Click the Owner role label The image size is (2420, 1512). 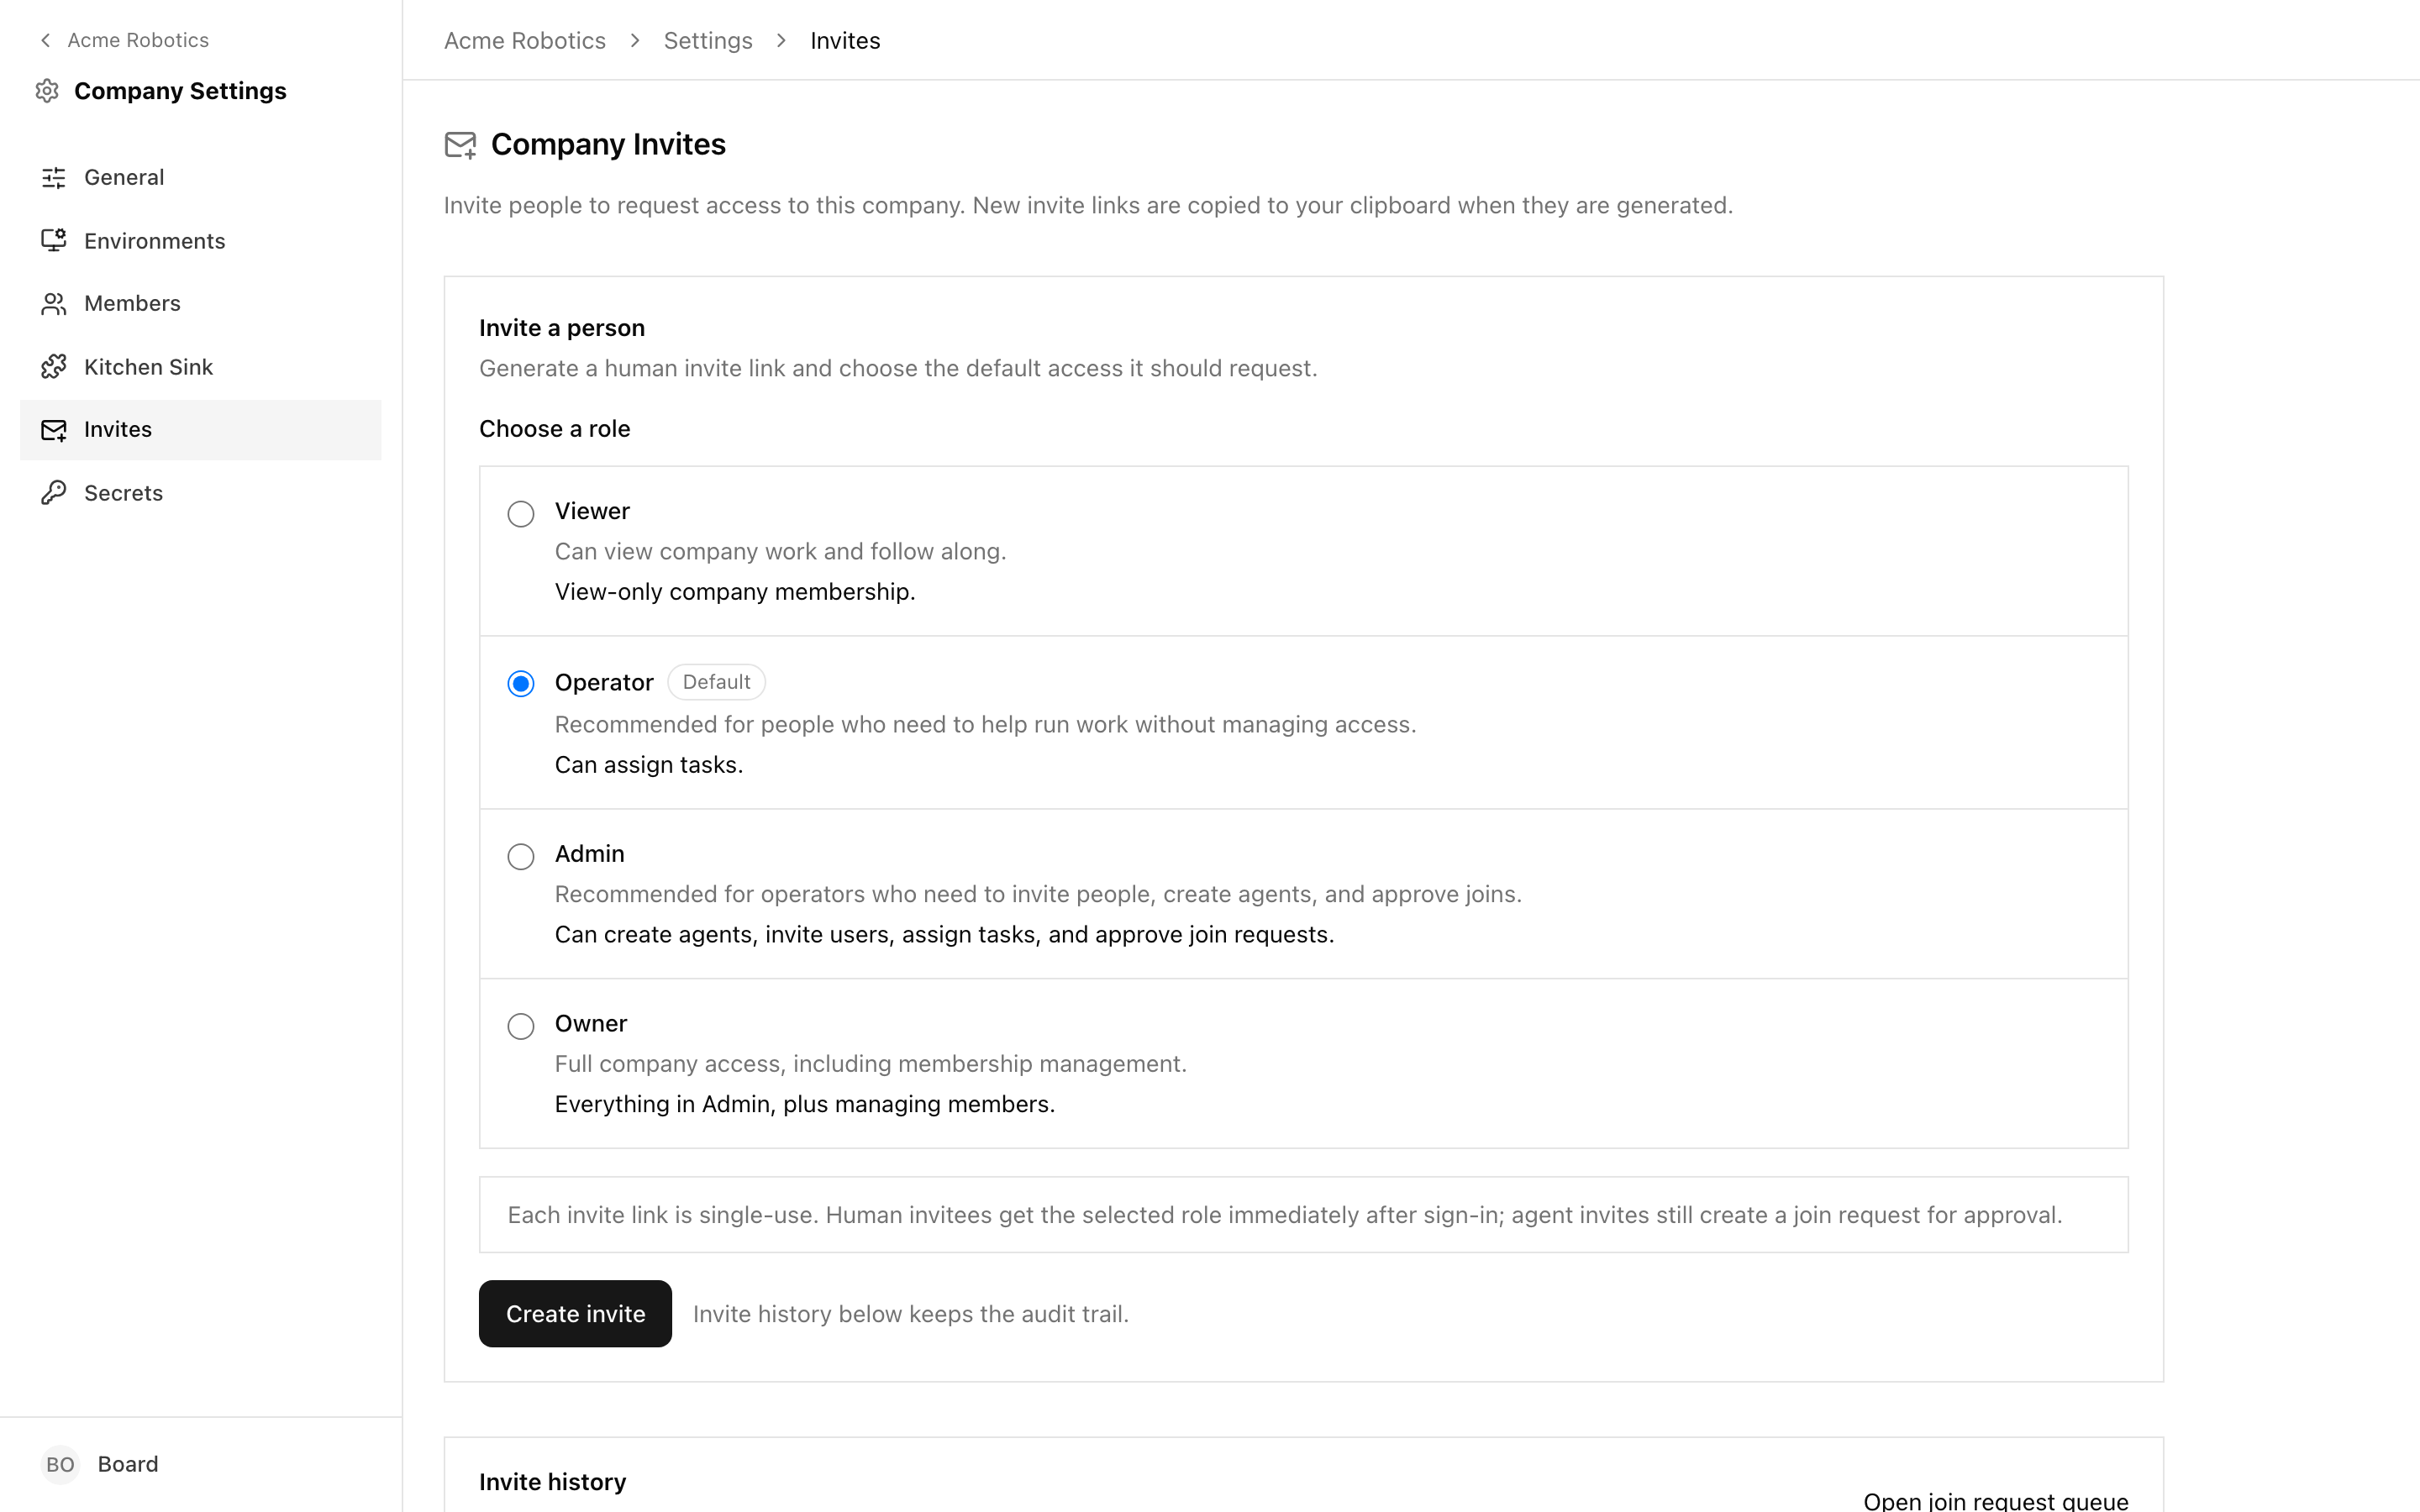(x=591, y=1024)
